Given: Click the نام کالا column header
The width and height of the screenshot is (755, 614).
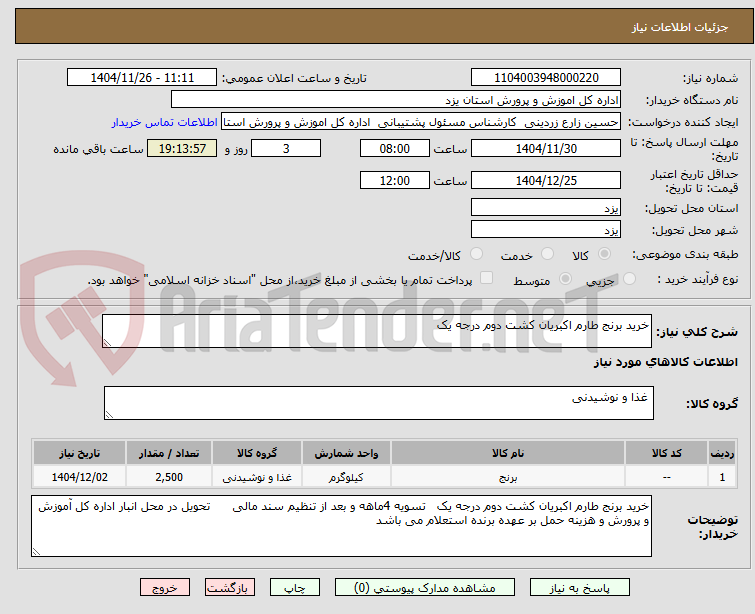Looking at the screenshot, I should tap(508, 453).
